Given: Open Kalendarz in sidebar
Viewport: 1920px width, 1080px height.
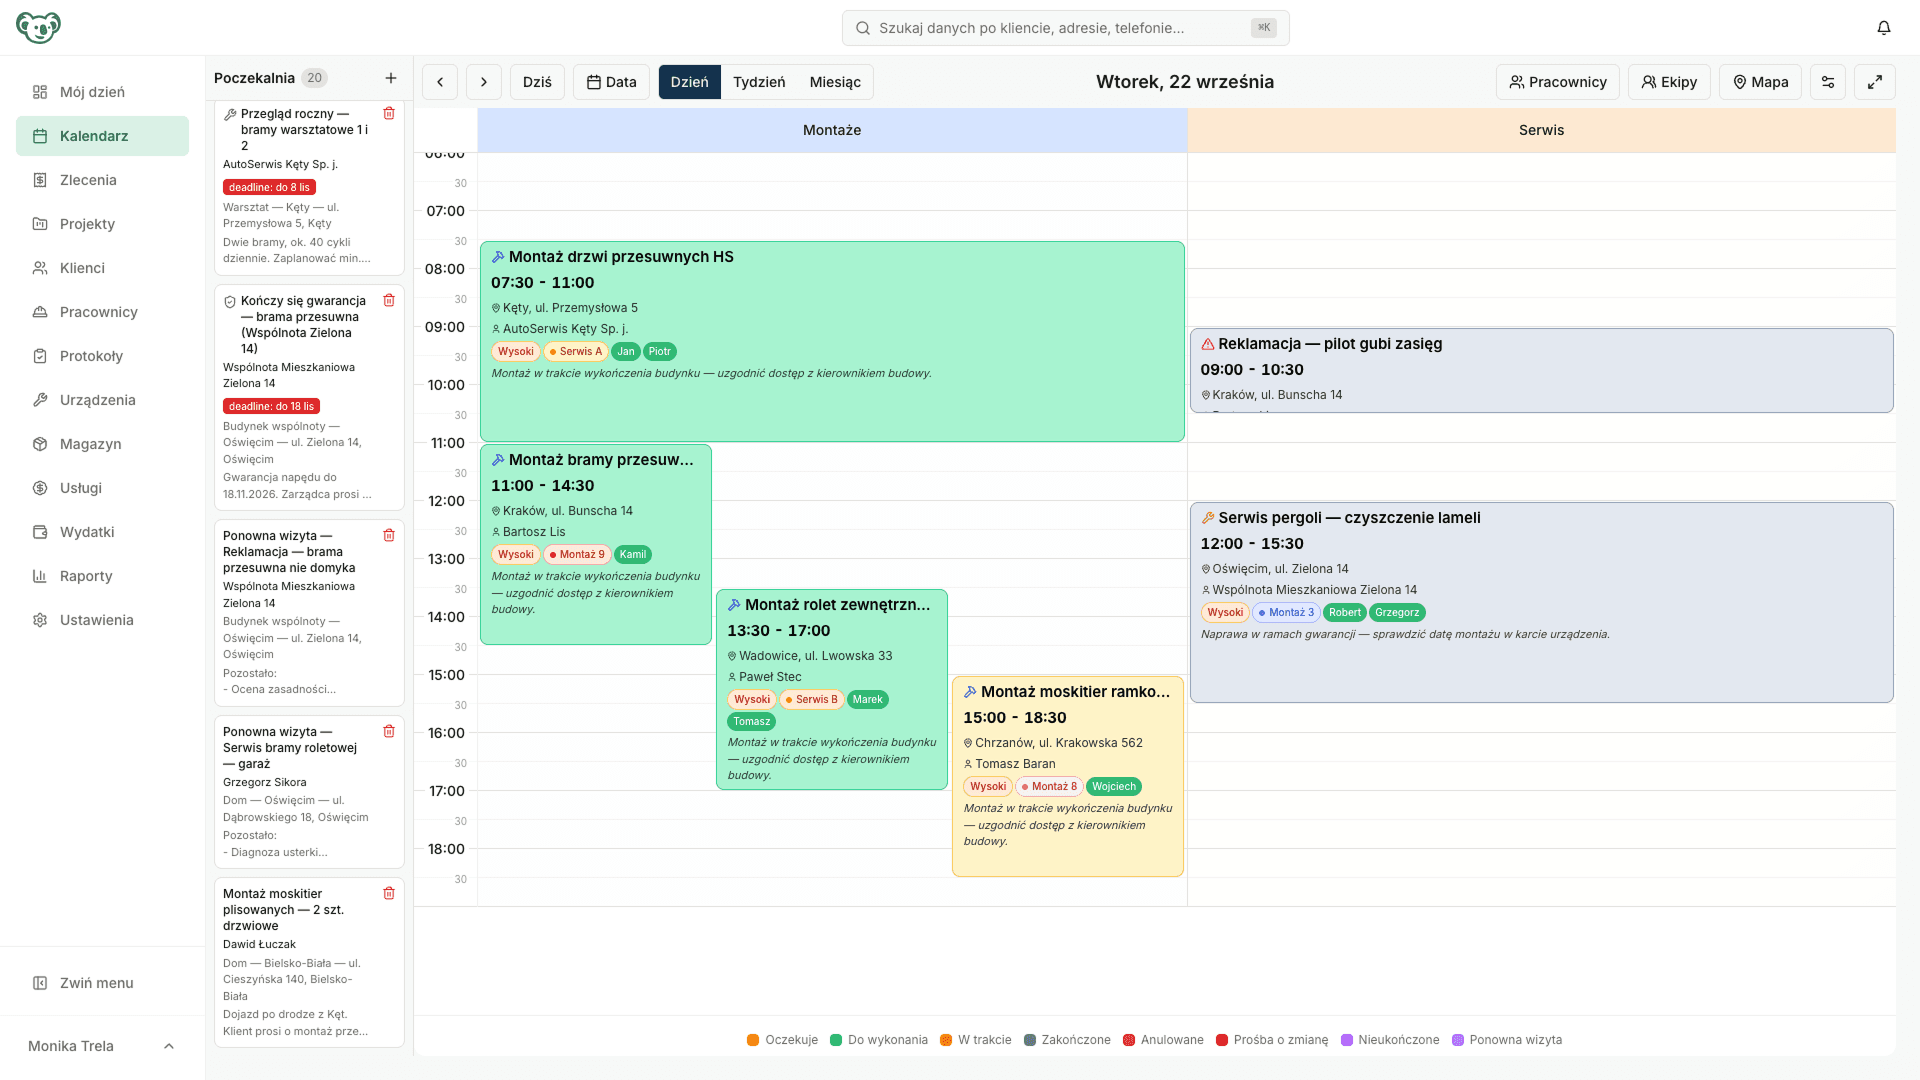Looking at the screenshot, I should [x=102, y=136].
